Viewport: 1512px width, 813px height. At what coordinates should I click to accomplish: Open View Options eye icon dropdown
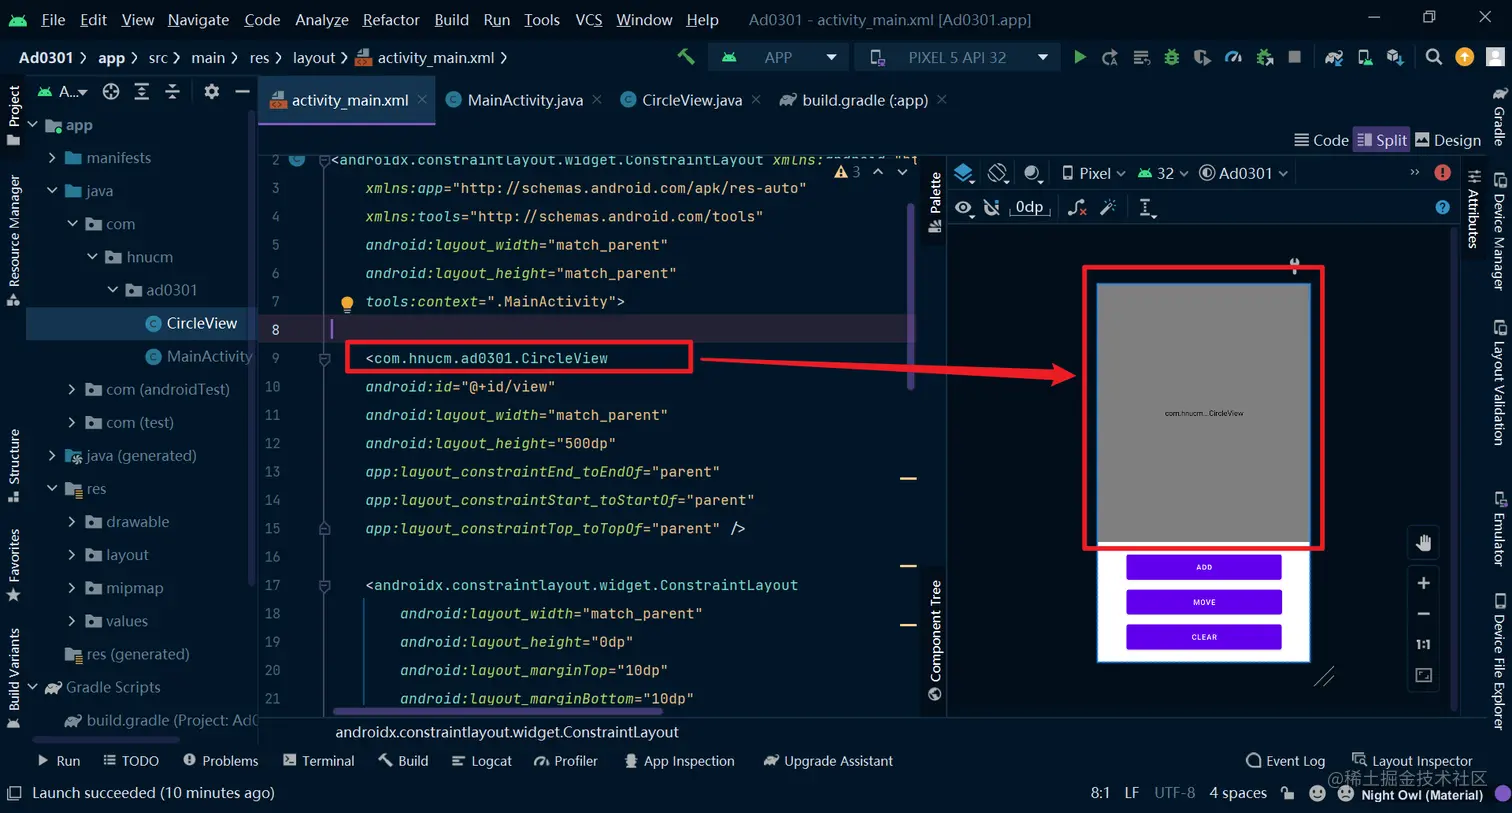click(963, 207)
